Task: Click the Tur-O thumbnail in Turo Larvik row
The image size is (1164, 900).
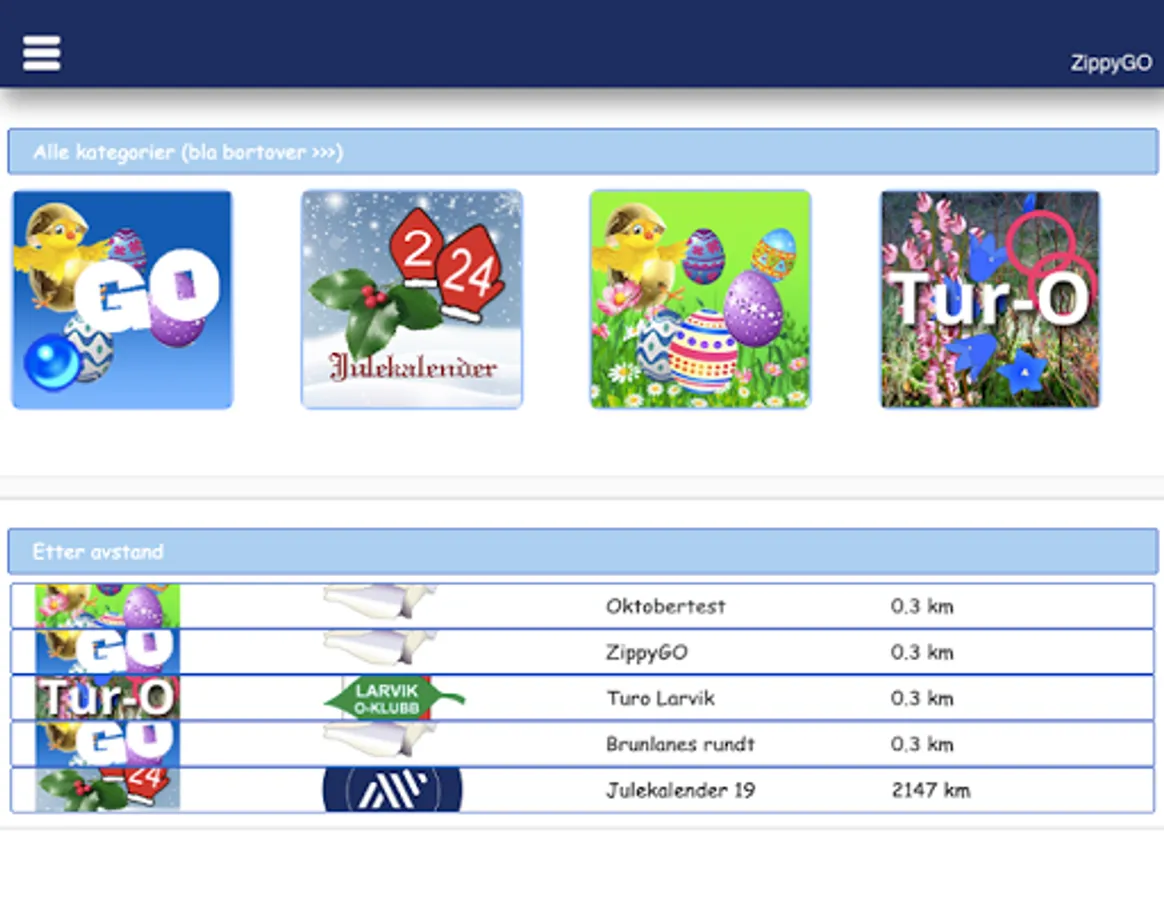Action: click(108, 698)
